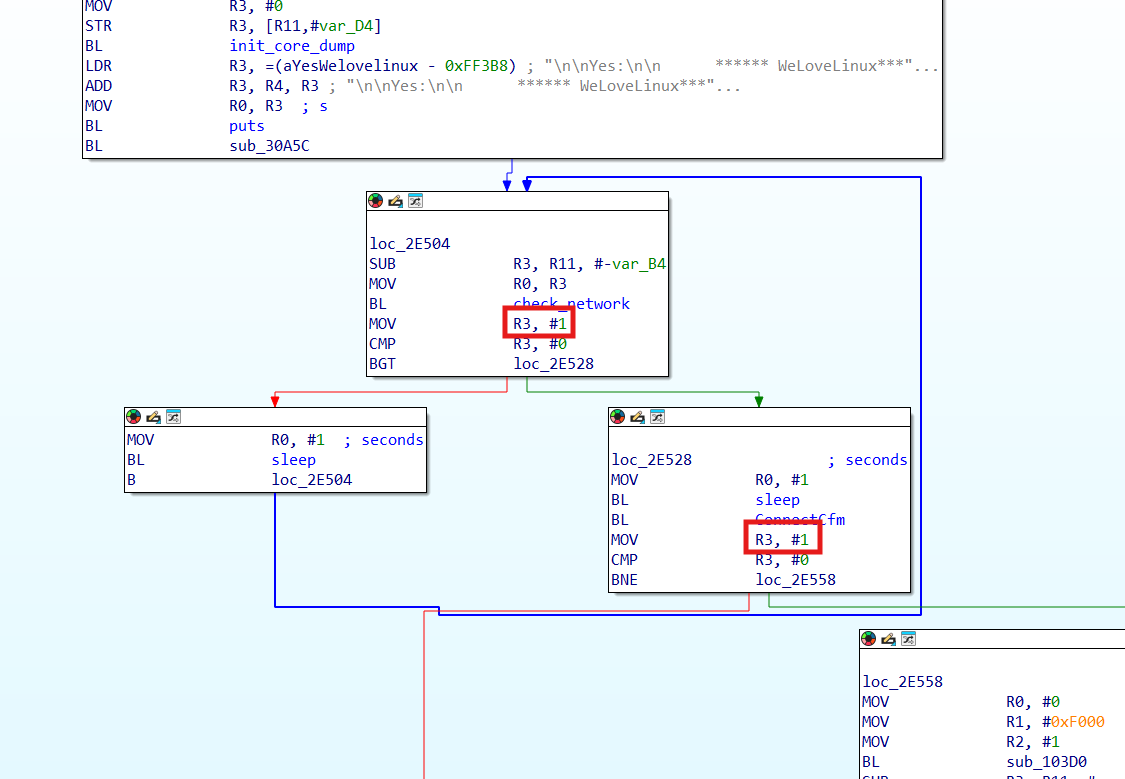Open color picker on block ending B loc_2E504
This screenshot has width=1125, height=779.
coord(133,417)
